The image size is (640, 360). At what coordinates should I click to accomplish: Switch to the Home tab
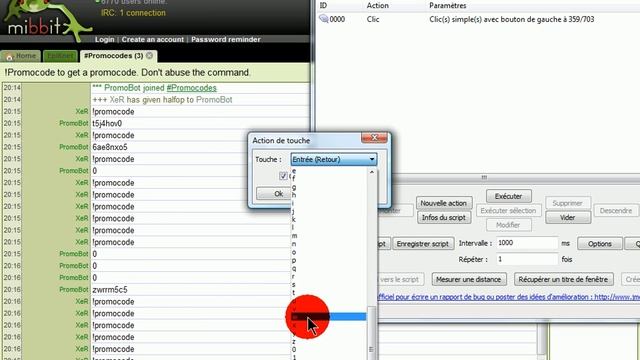(21, 56)
